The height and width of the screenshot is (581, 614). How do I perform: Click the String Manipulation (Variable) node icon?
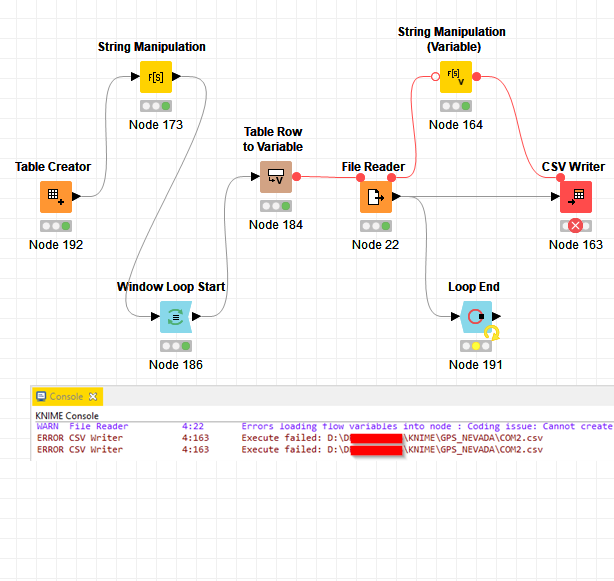pyautogui.click(x=455, y=77)
